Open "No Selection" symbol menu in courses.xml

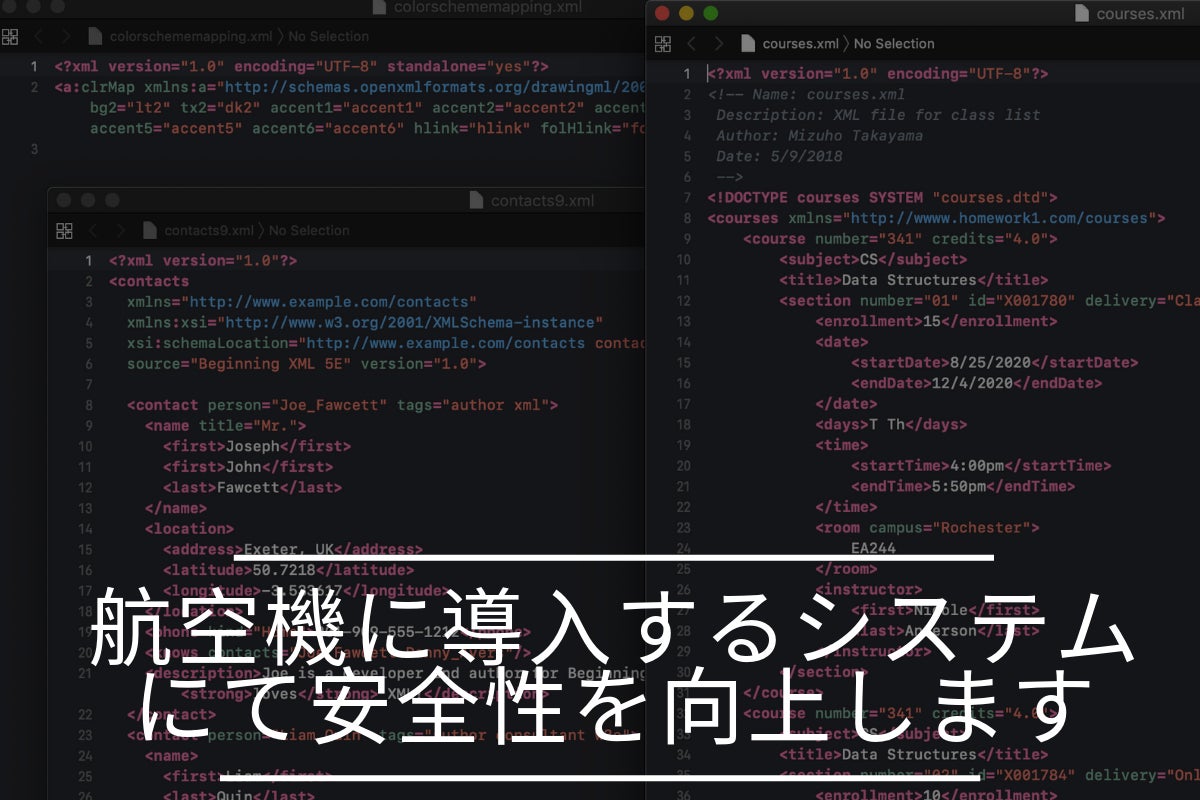coord(893,44)
